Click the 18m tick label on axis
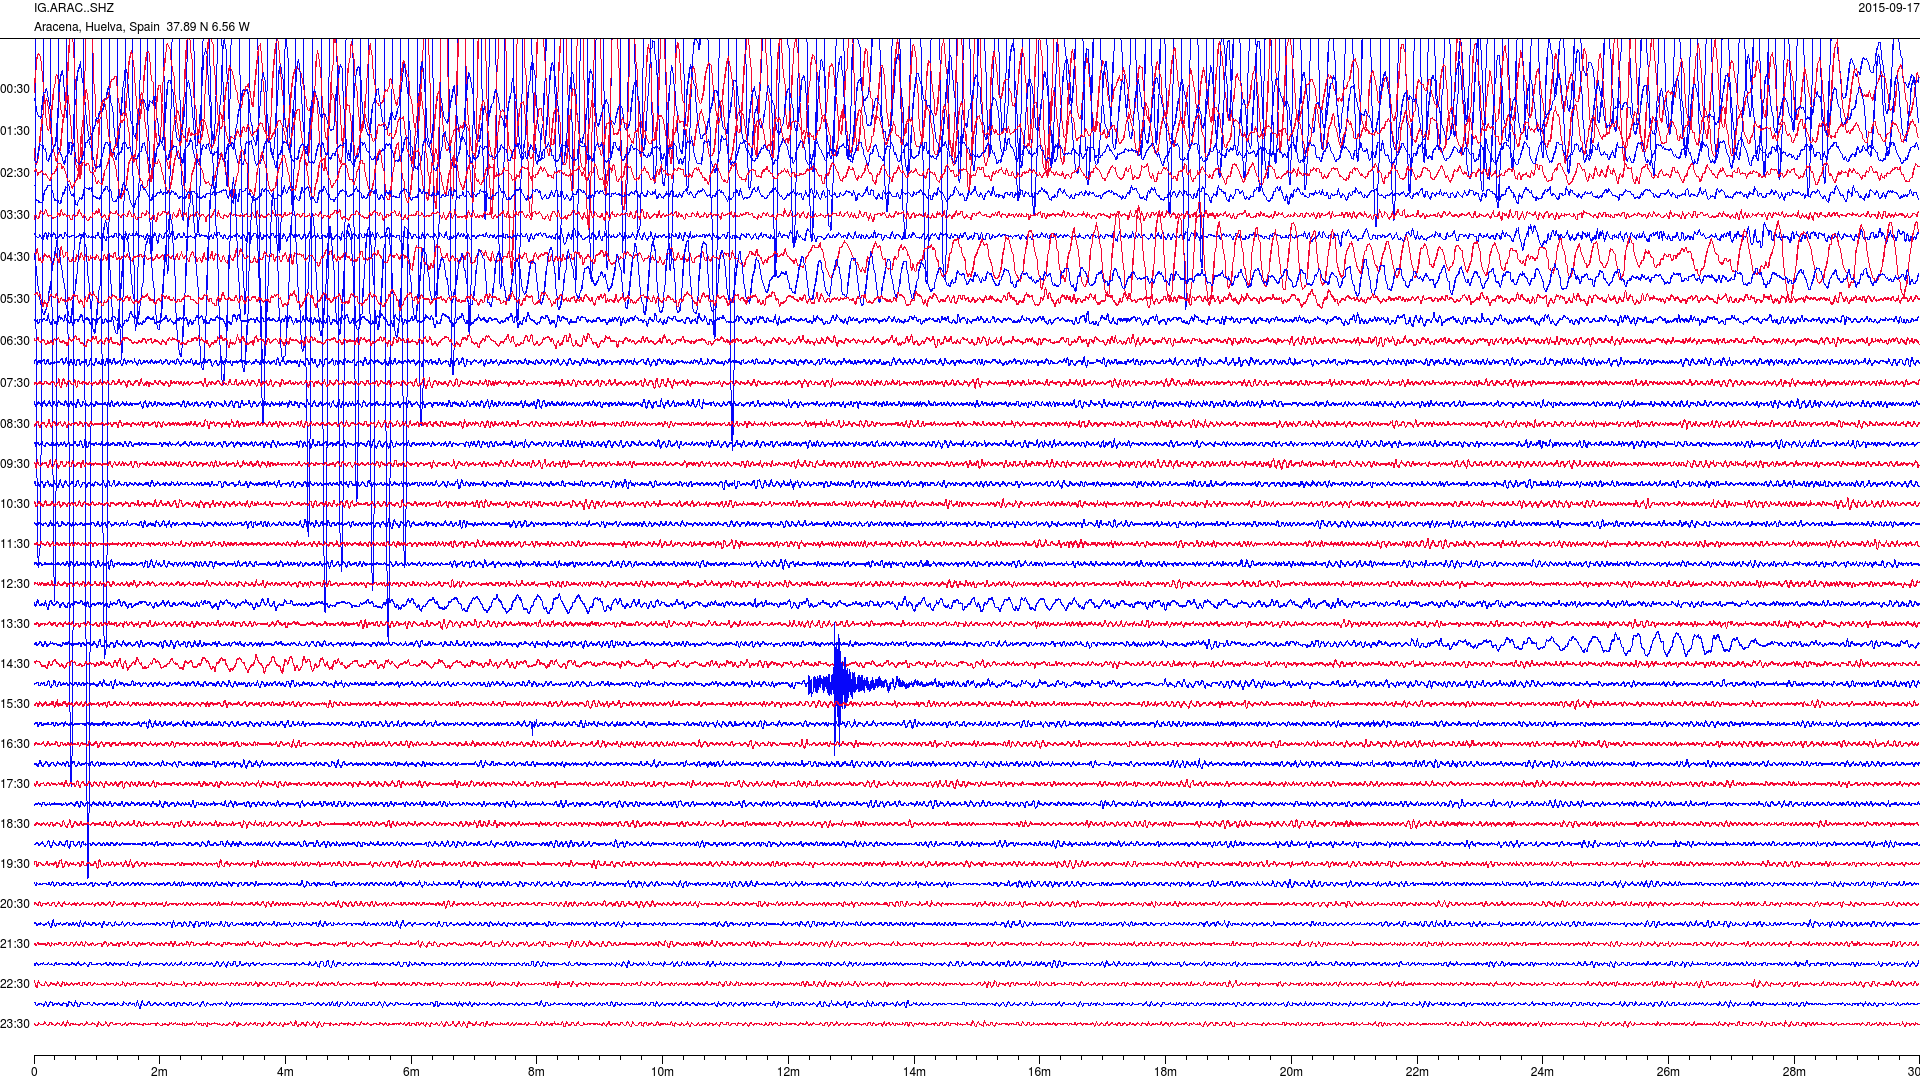Viewport: 1920px width, 1080px height. (1165, 1072)
